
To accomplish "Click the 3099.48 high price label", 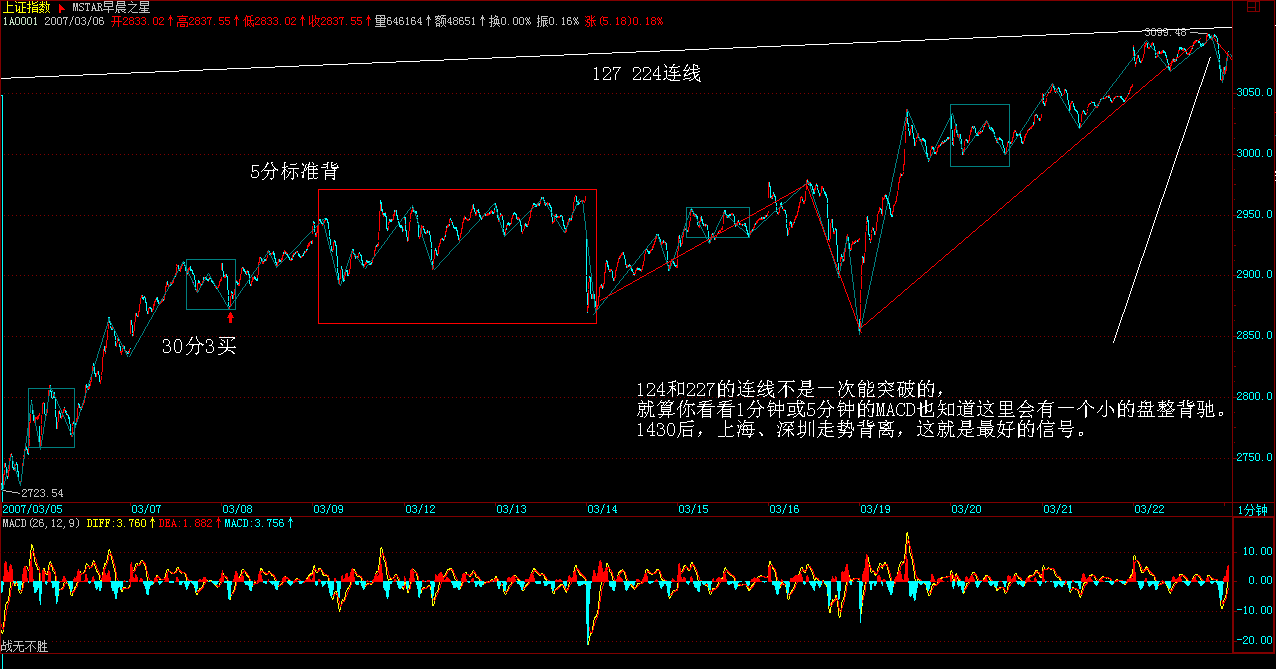I will coord(1165,33).
